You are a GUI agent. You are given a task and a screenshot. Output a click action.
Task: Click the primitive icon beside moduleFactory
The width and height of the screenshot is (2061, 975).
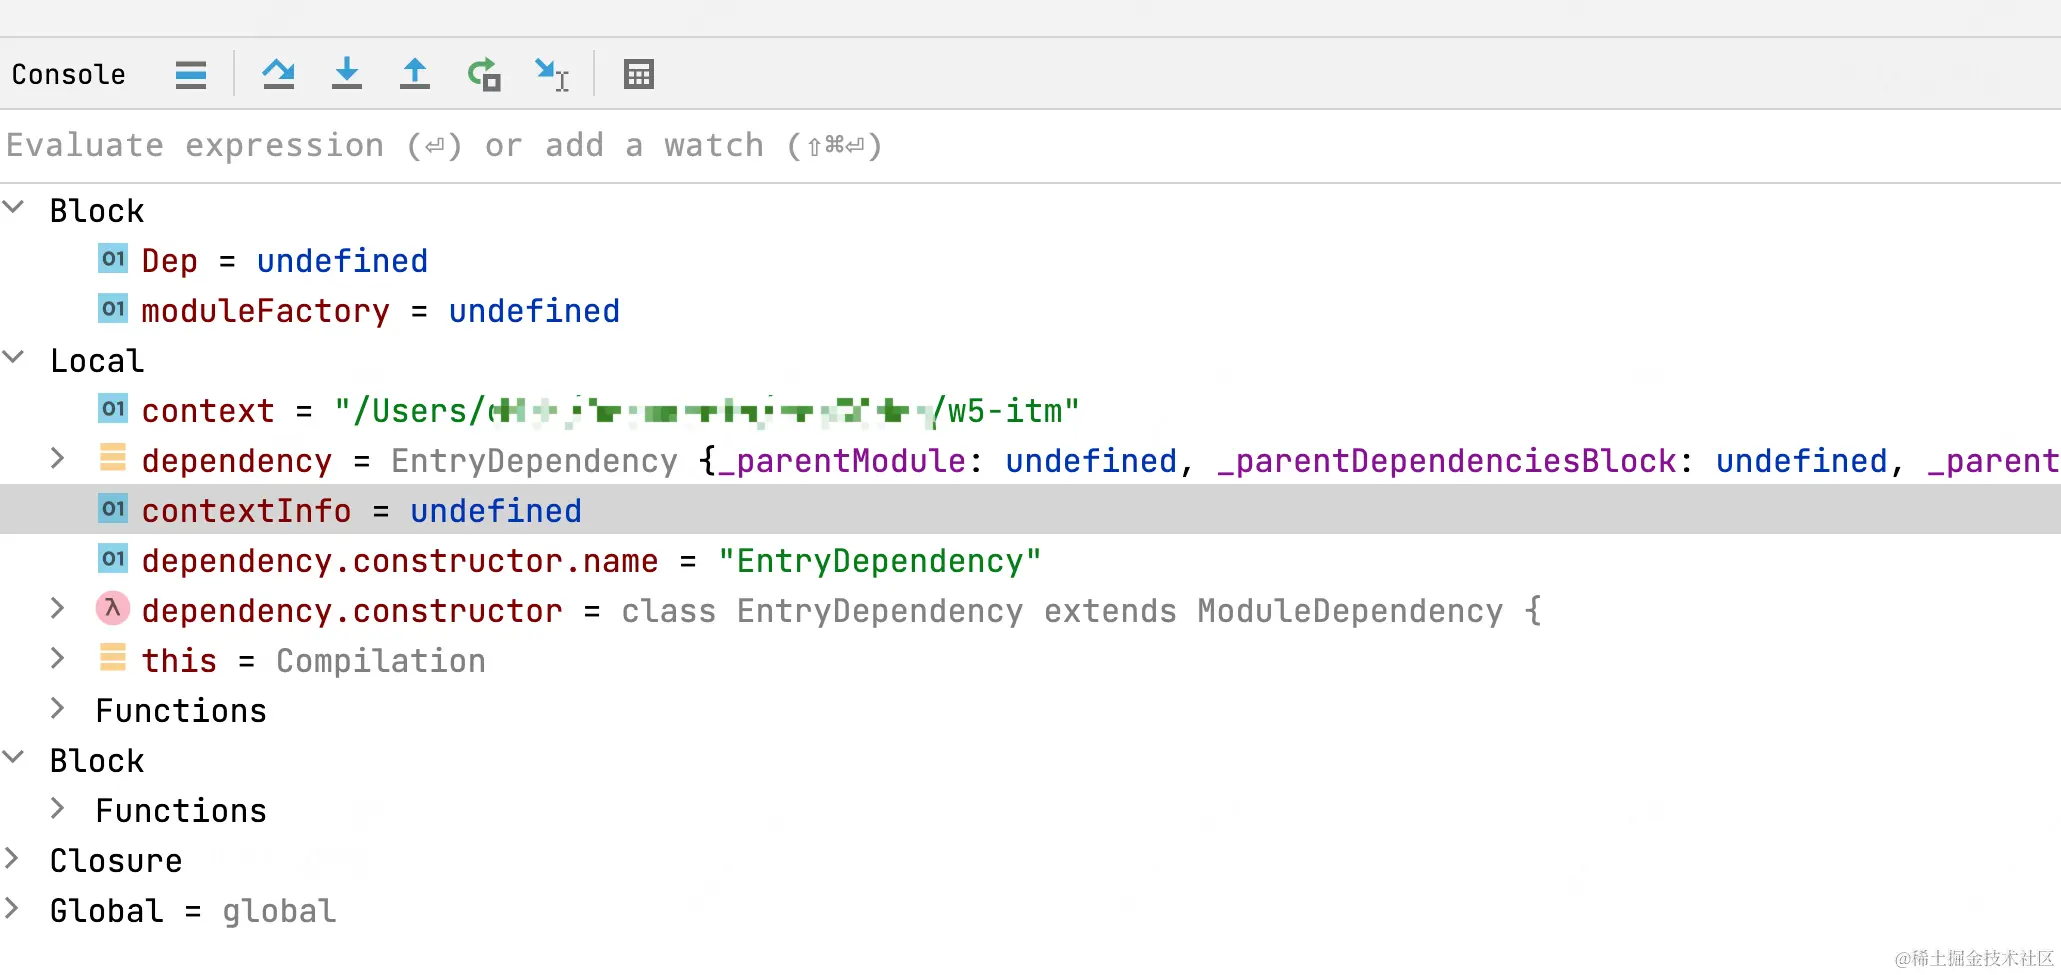pos(113,309)
